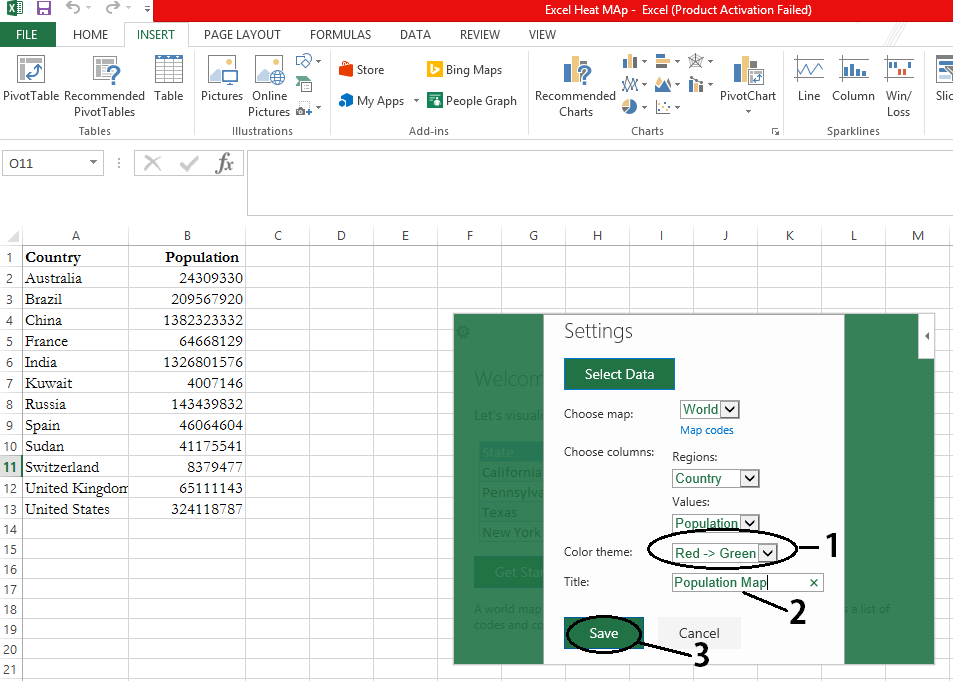Insert a Column sparkline
This screenshot has height=681, width=953.
(853, 72)
